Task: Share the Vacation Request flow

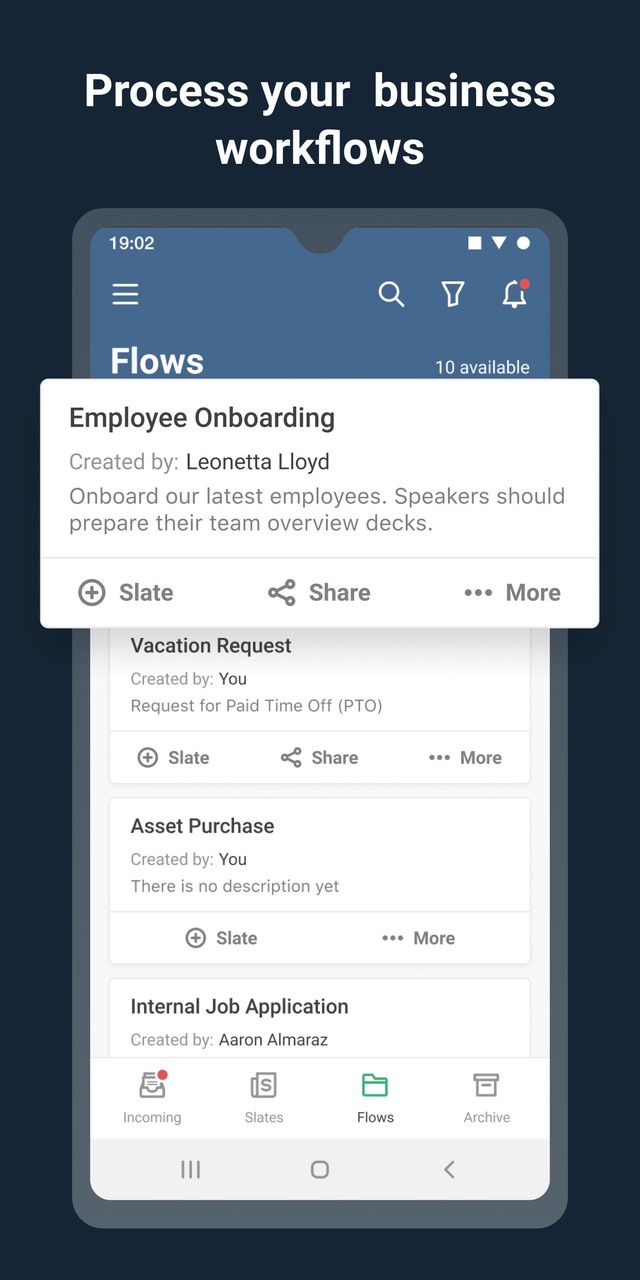Action: [x=318, y=757]
